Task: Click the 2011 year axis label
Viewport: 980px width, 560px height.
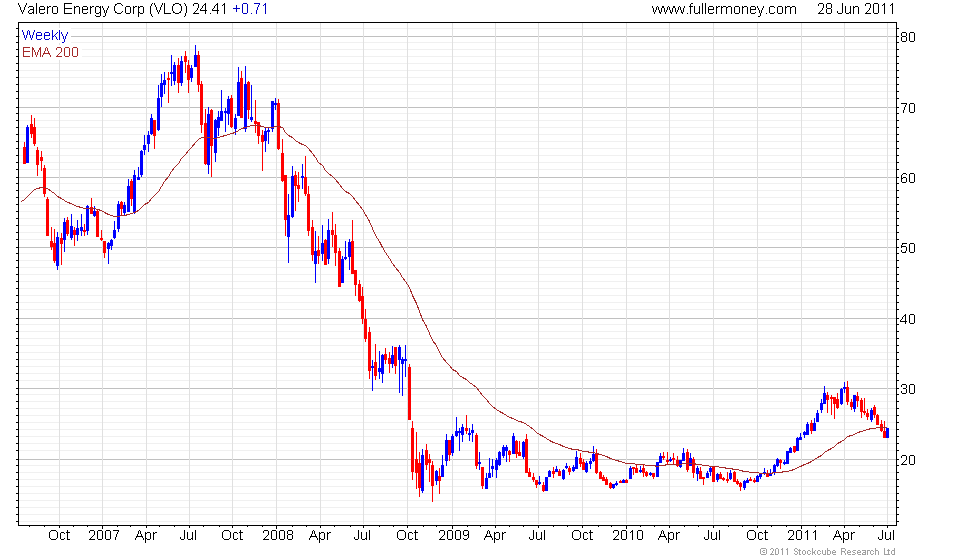Action: coord(802,536)
